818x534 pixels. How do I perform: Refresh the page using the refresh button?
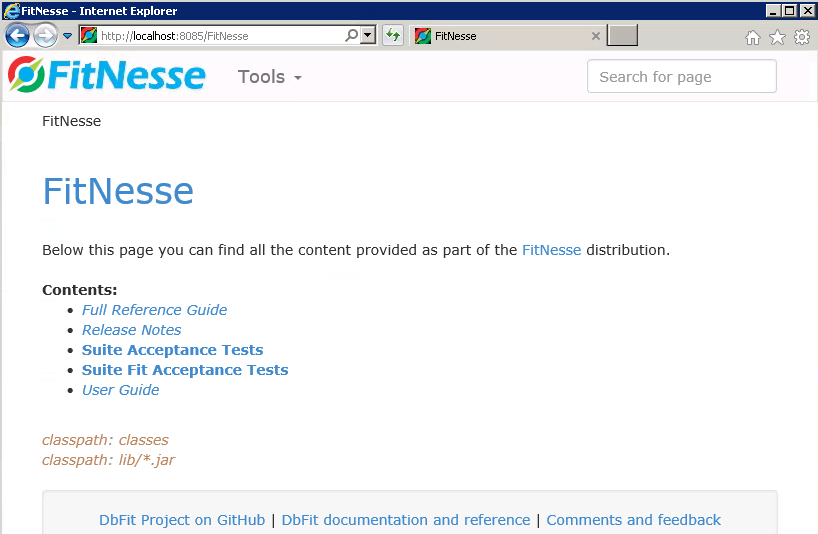point(393,35)
